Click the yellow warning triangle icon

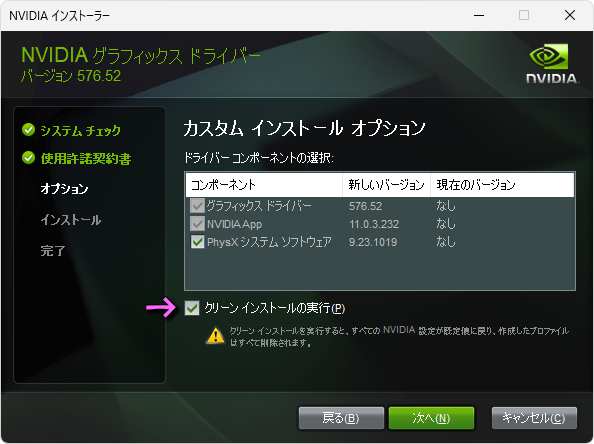click(x=216, y=335)
